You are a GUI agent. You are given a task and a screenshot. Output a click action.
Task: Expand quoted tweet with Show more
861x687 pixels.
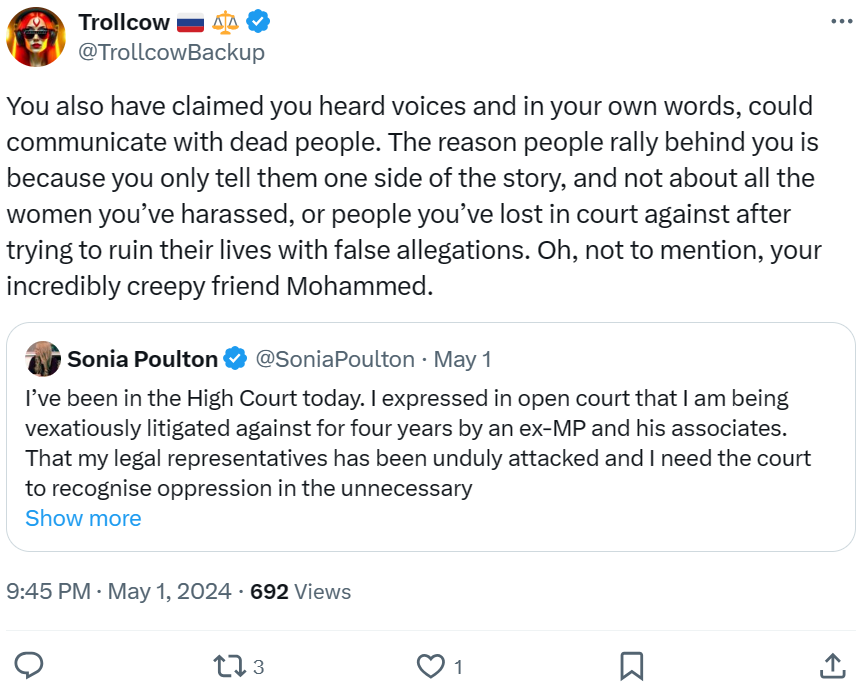pos(83,518)
